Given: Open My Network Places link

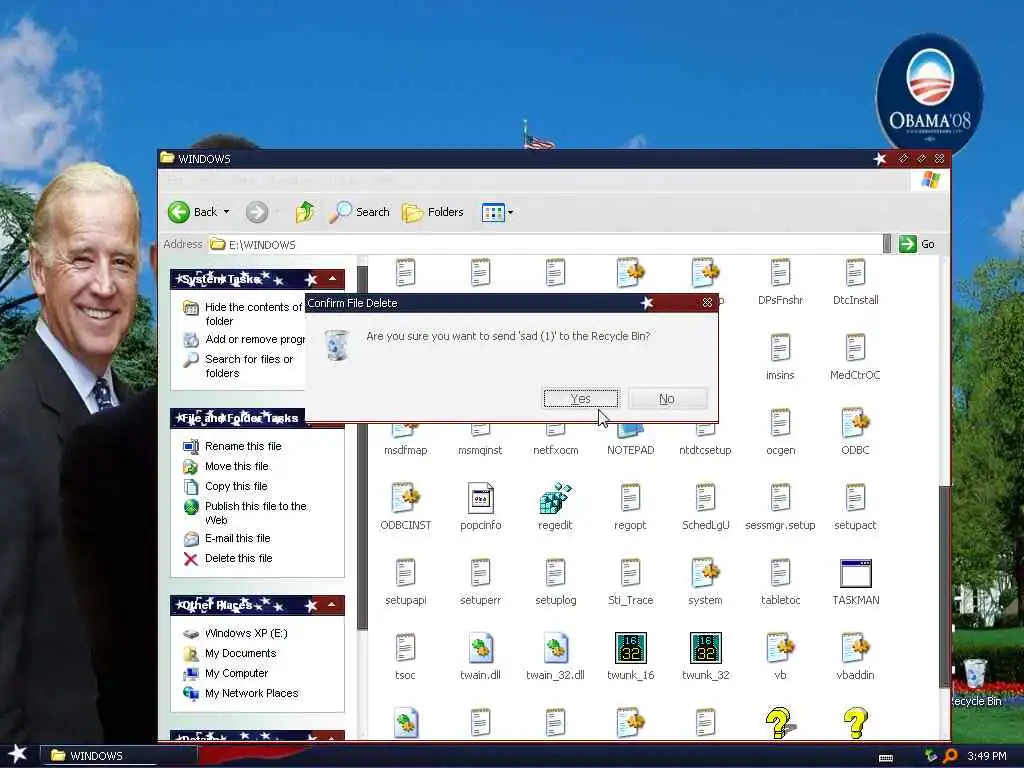Looking at the screenshot, I should [x=241, y=694].
